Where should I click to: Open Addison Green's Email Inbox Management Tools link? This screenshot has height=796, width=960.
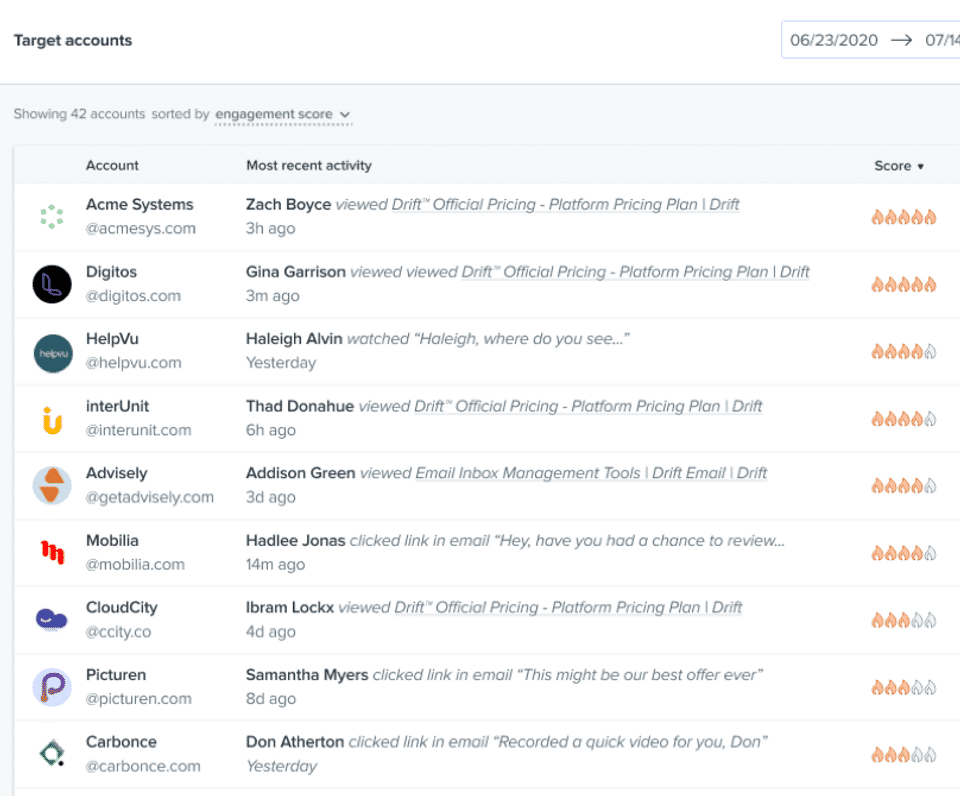click(591, 473)
